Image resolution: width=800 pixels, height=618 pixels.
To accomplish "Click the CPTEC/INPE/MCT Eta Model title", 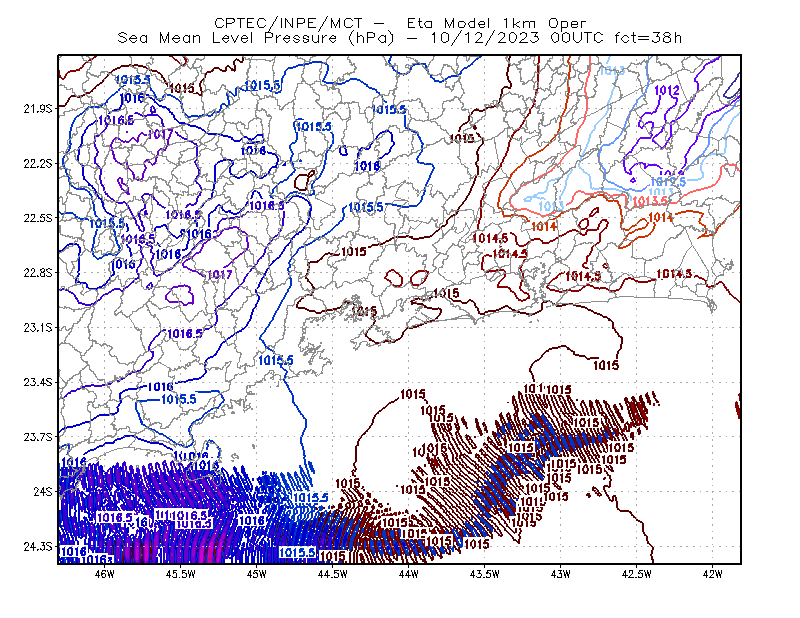I will point(400,23).
